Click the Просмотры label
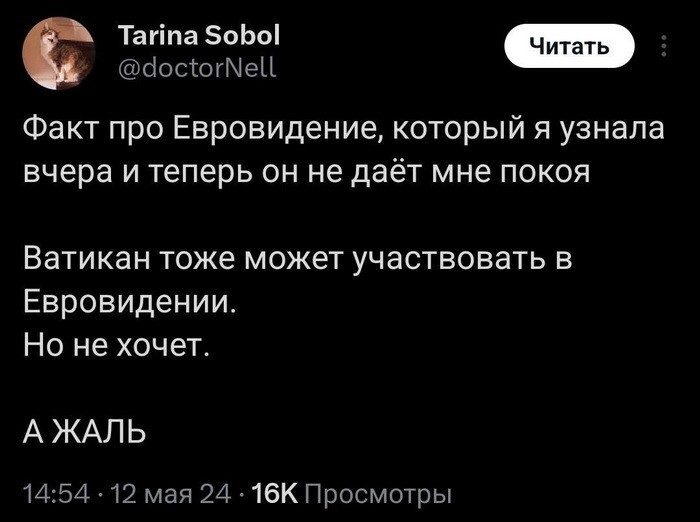Screen dimensions: 700x522 point(376,493)
